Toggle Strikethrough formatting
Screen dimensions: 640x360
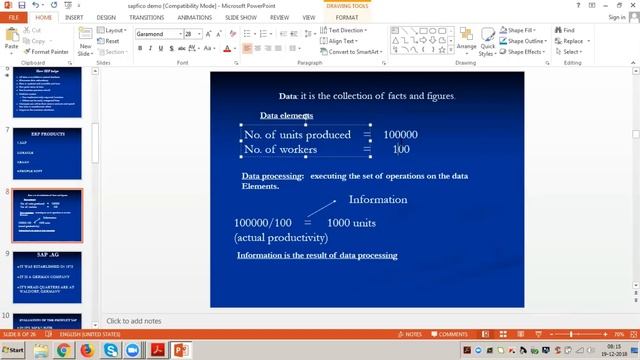tap(182, 48)
